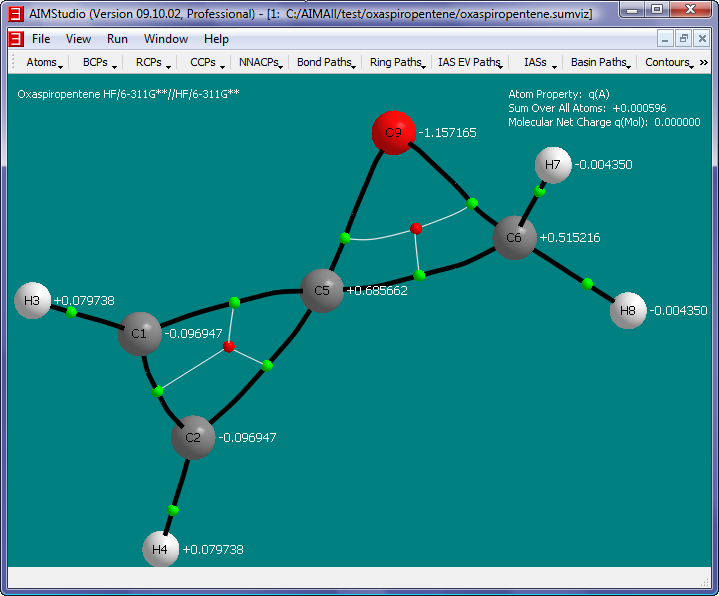
Task: Select the H7 hydrogen atom sphere
Action: [553, 165]
